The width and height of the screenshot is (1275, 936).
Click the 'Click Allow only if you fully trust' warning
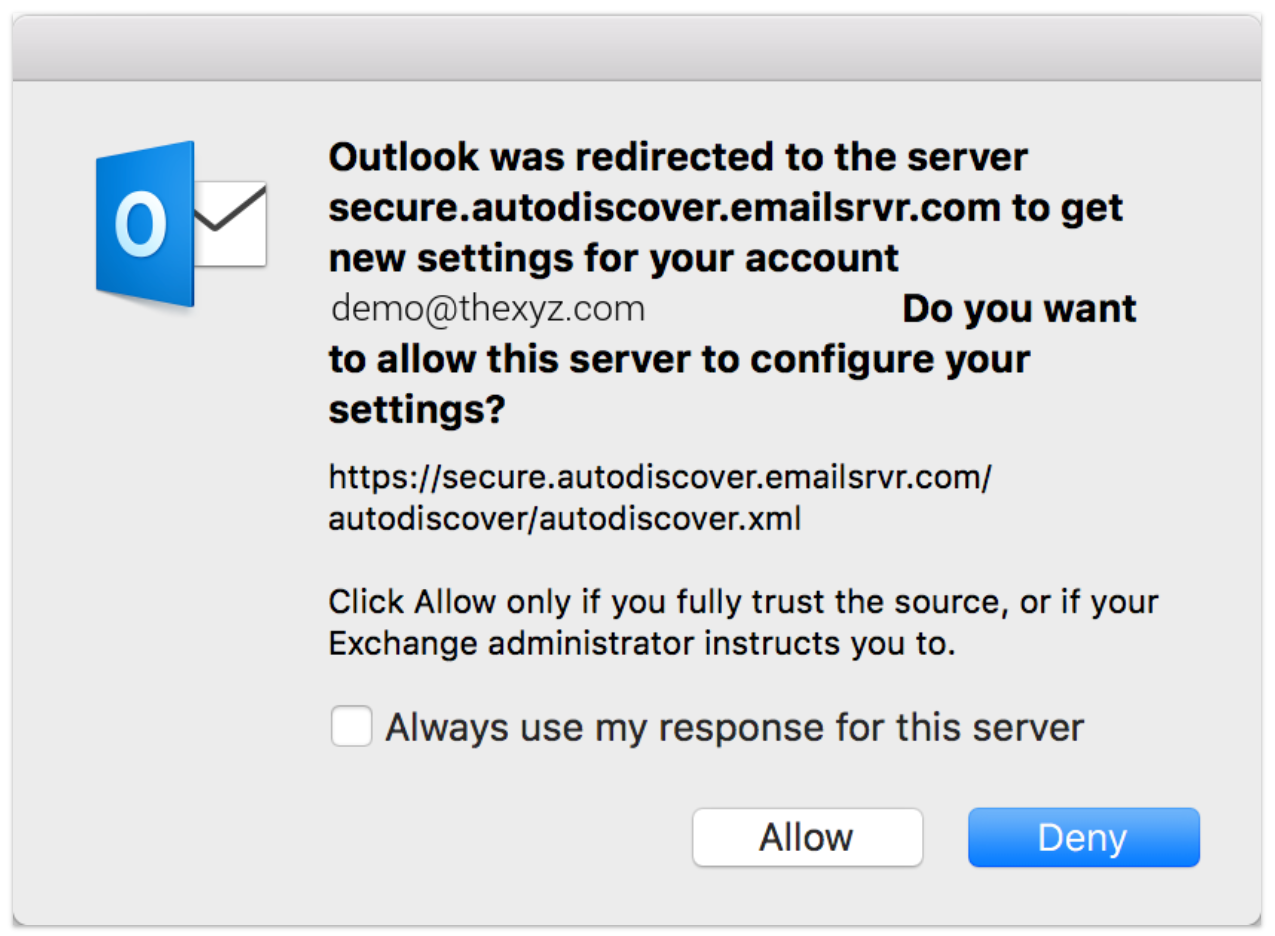[743, 603]
